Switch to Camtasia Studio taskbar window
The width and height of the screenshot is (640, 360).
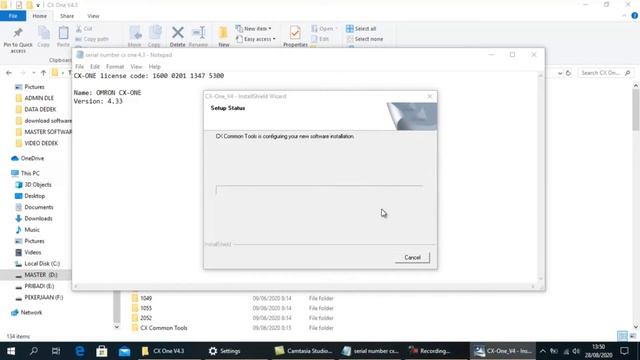[303, 351]
